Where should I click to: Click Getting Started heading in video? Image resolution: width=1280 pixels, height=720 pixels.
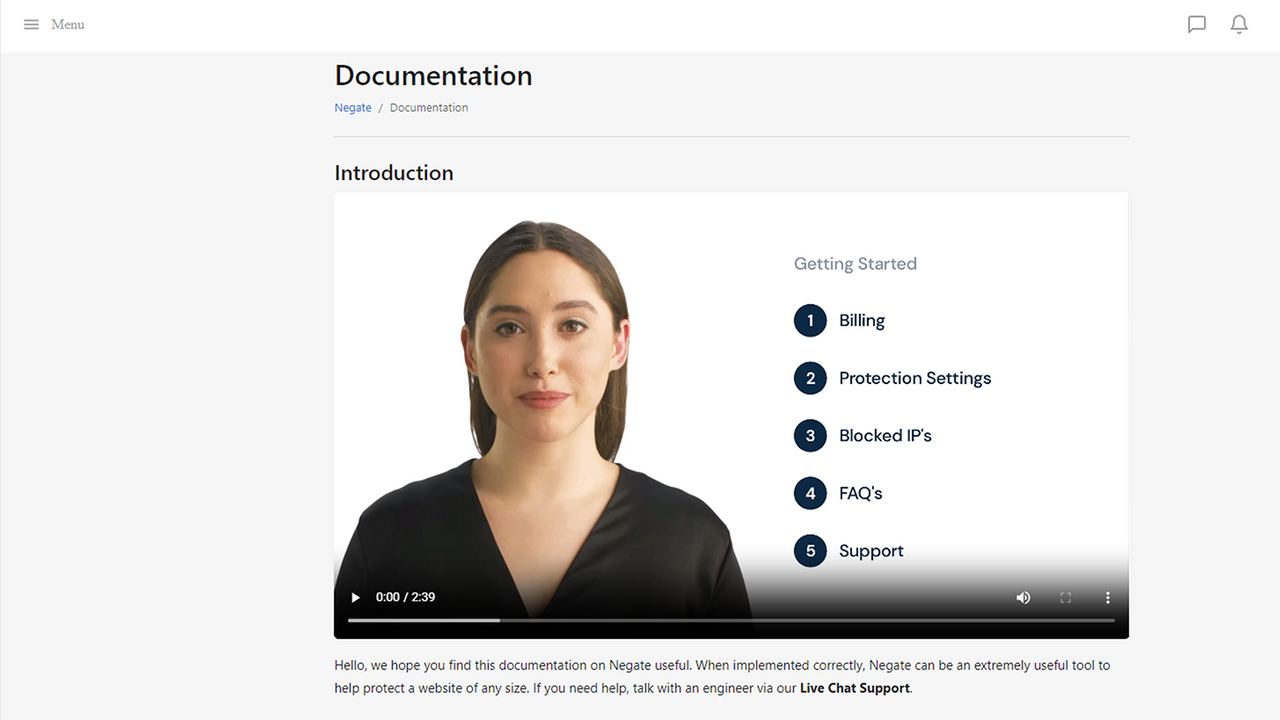coord(855,264)
